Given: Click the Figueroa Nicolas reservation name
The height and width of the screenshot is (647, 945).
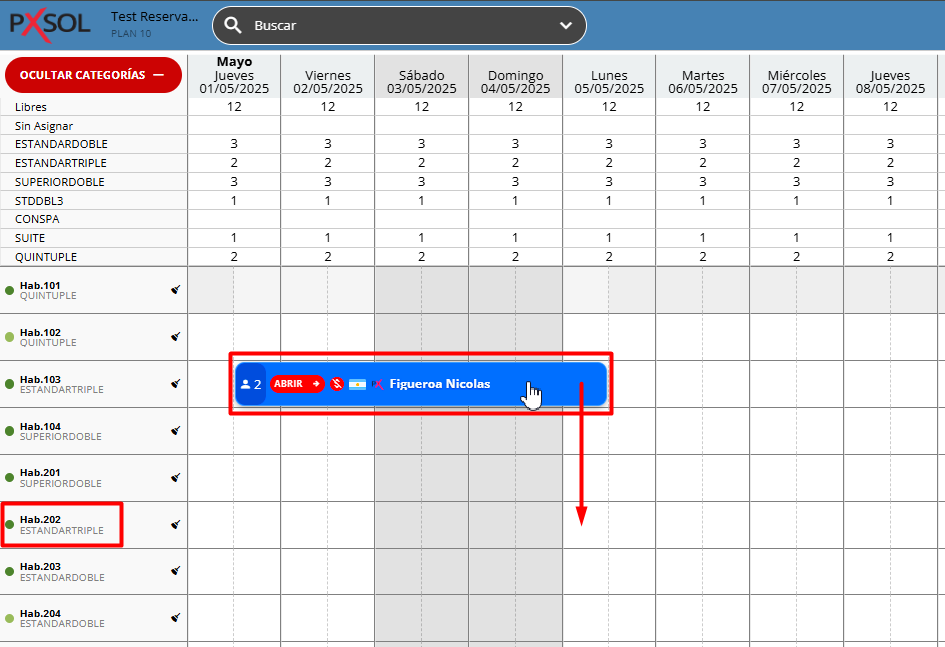Looking at the screenshot, I should (x=440, y=384).
